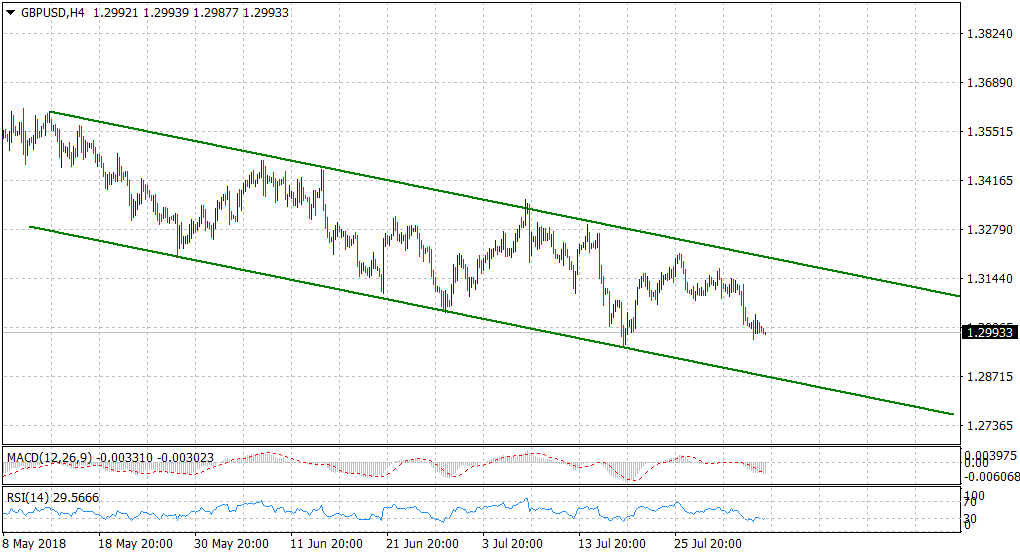
Task: Click the MACD(12,26,9) indicator label
Action: click(49, 458)
